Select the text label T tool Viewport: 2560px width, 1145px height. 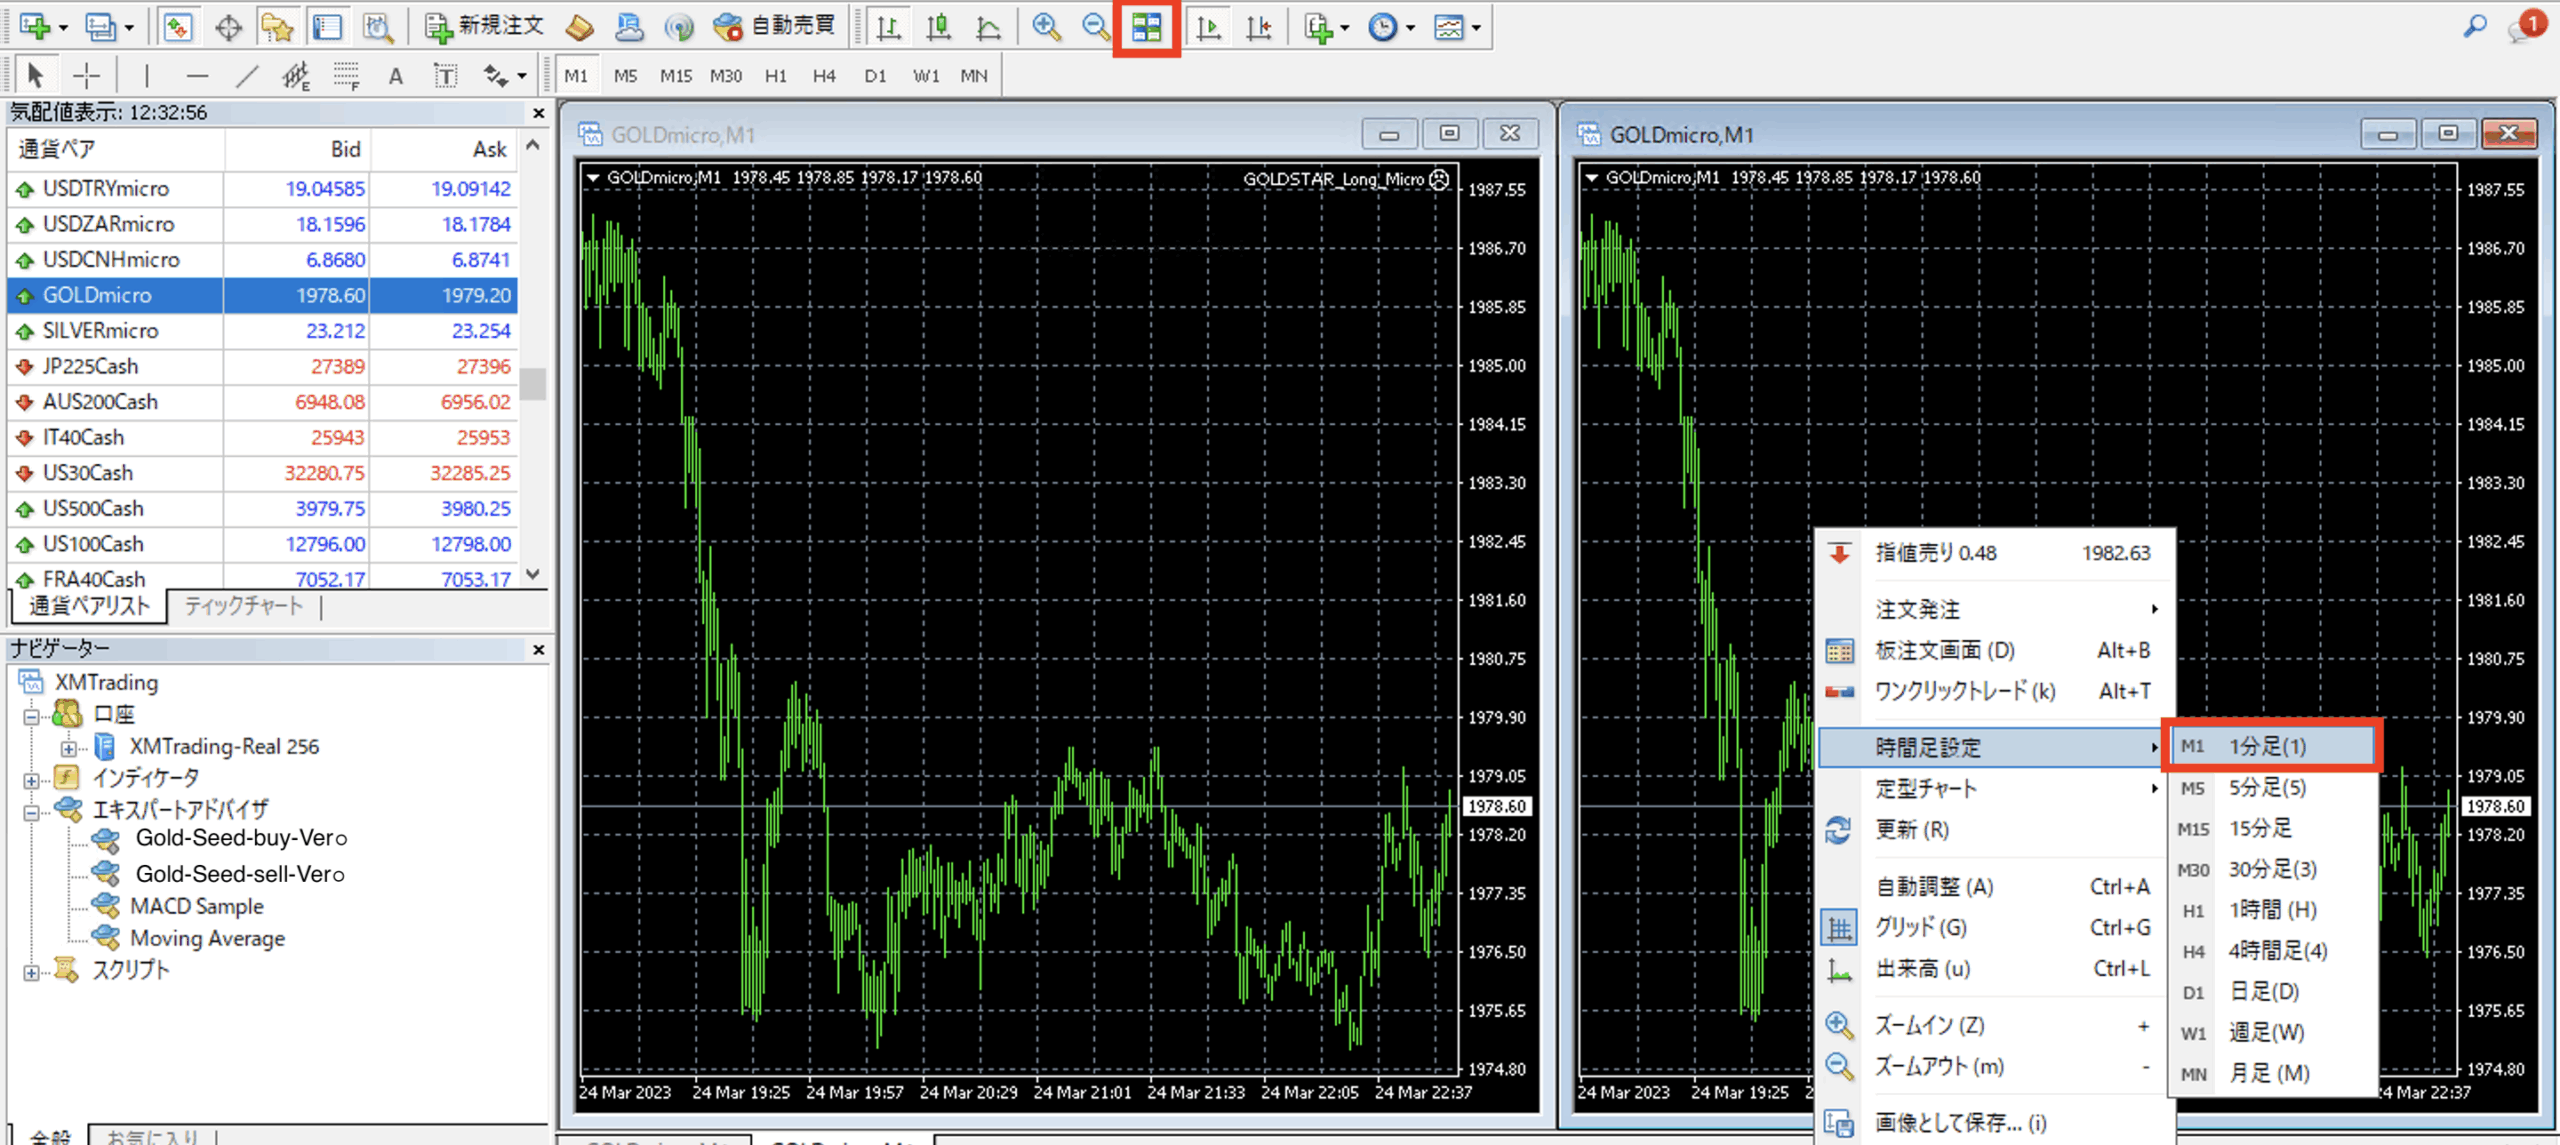pos(445,75)
